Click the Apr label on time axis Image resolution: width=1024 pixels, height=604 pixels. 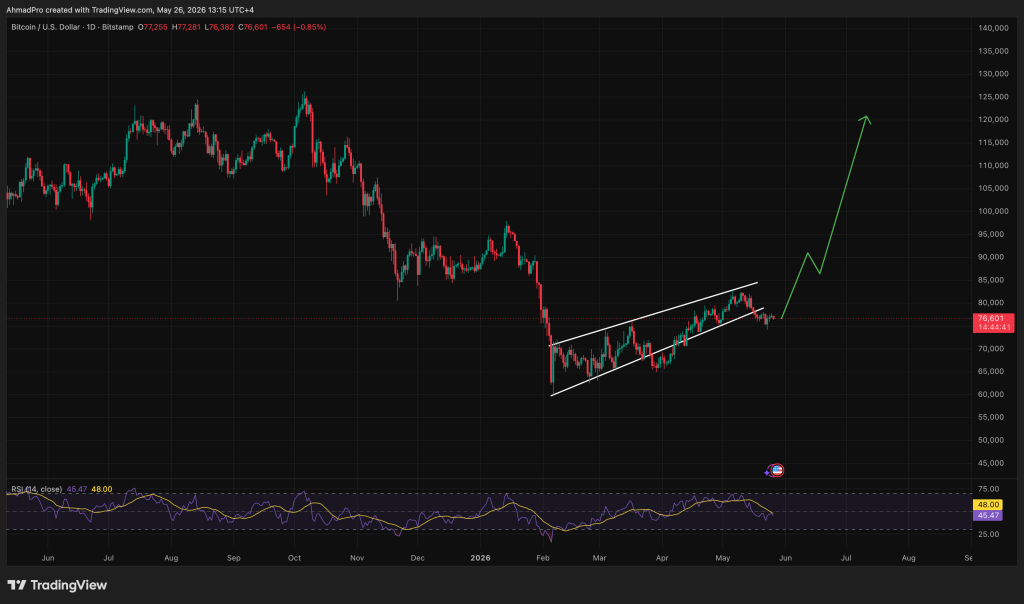click(x=662, y=558)
